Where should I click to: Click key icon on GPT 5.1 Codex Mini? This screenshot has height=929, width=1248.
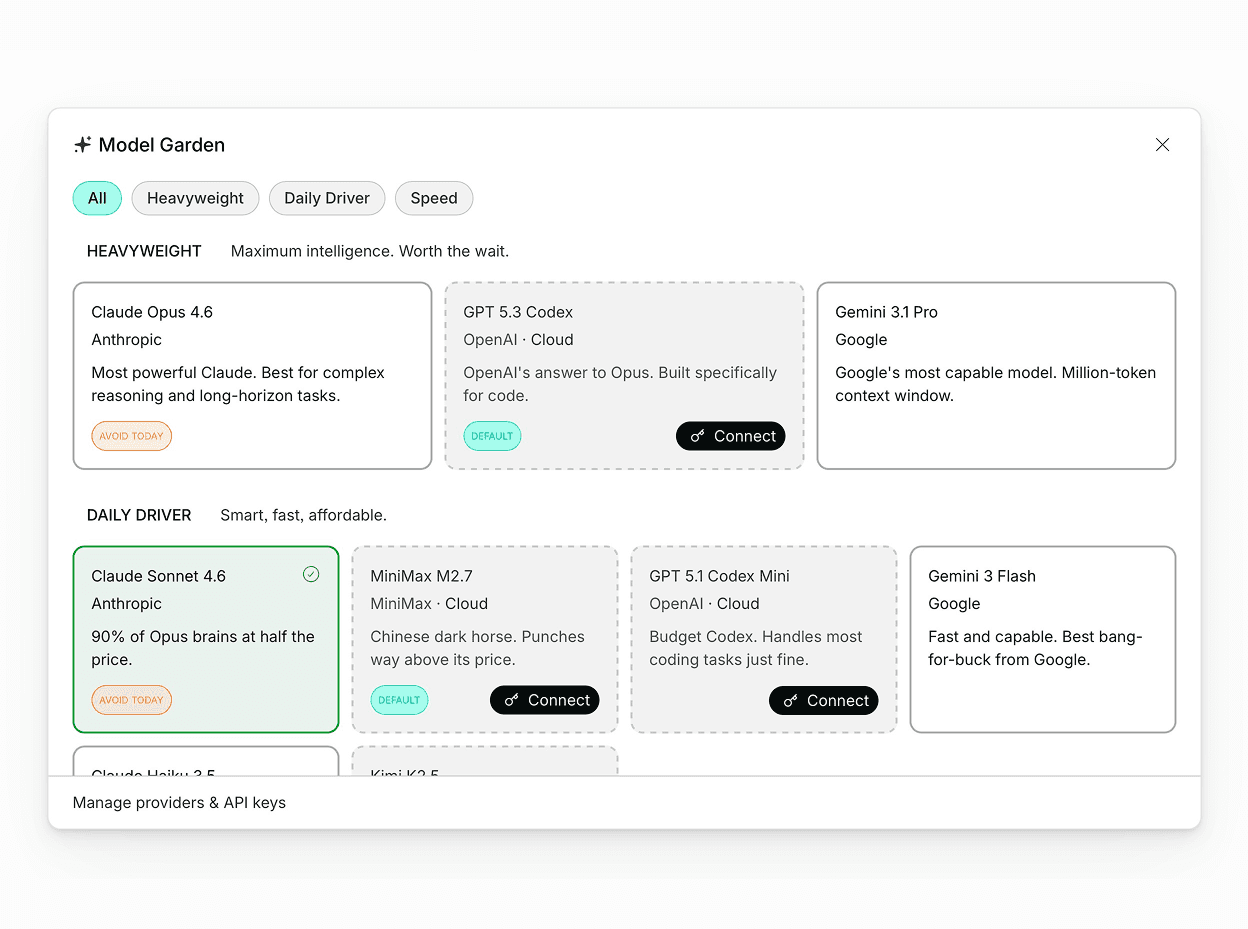[791, 700]
